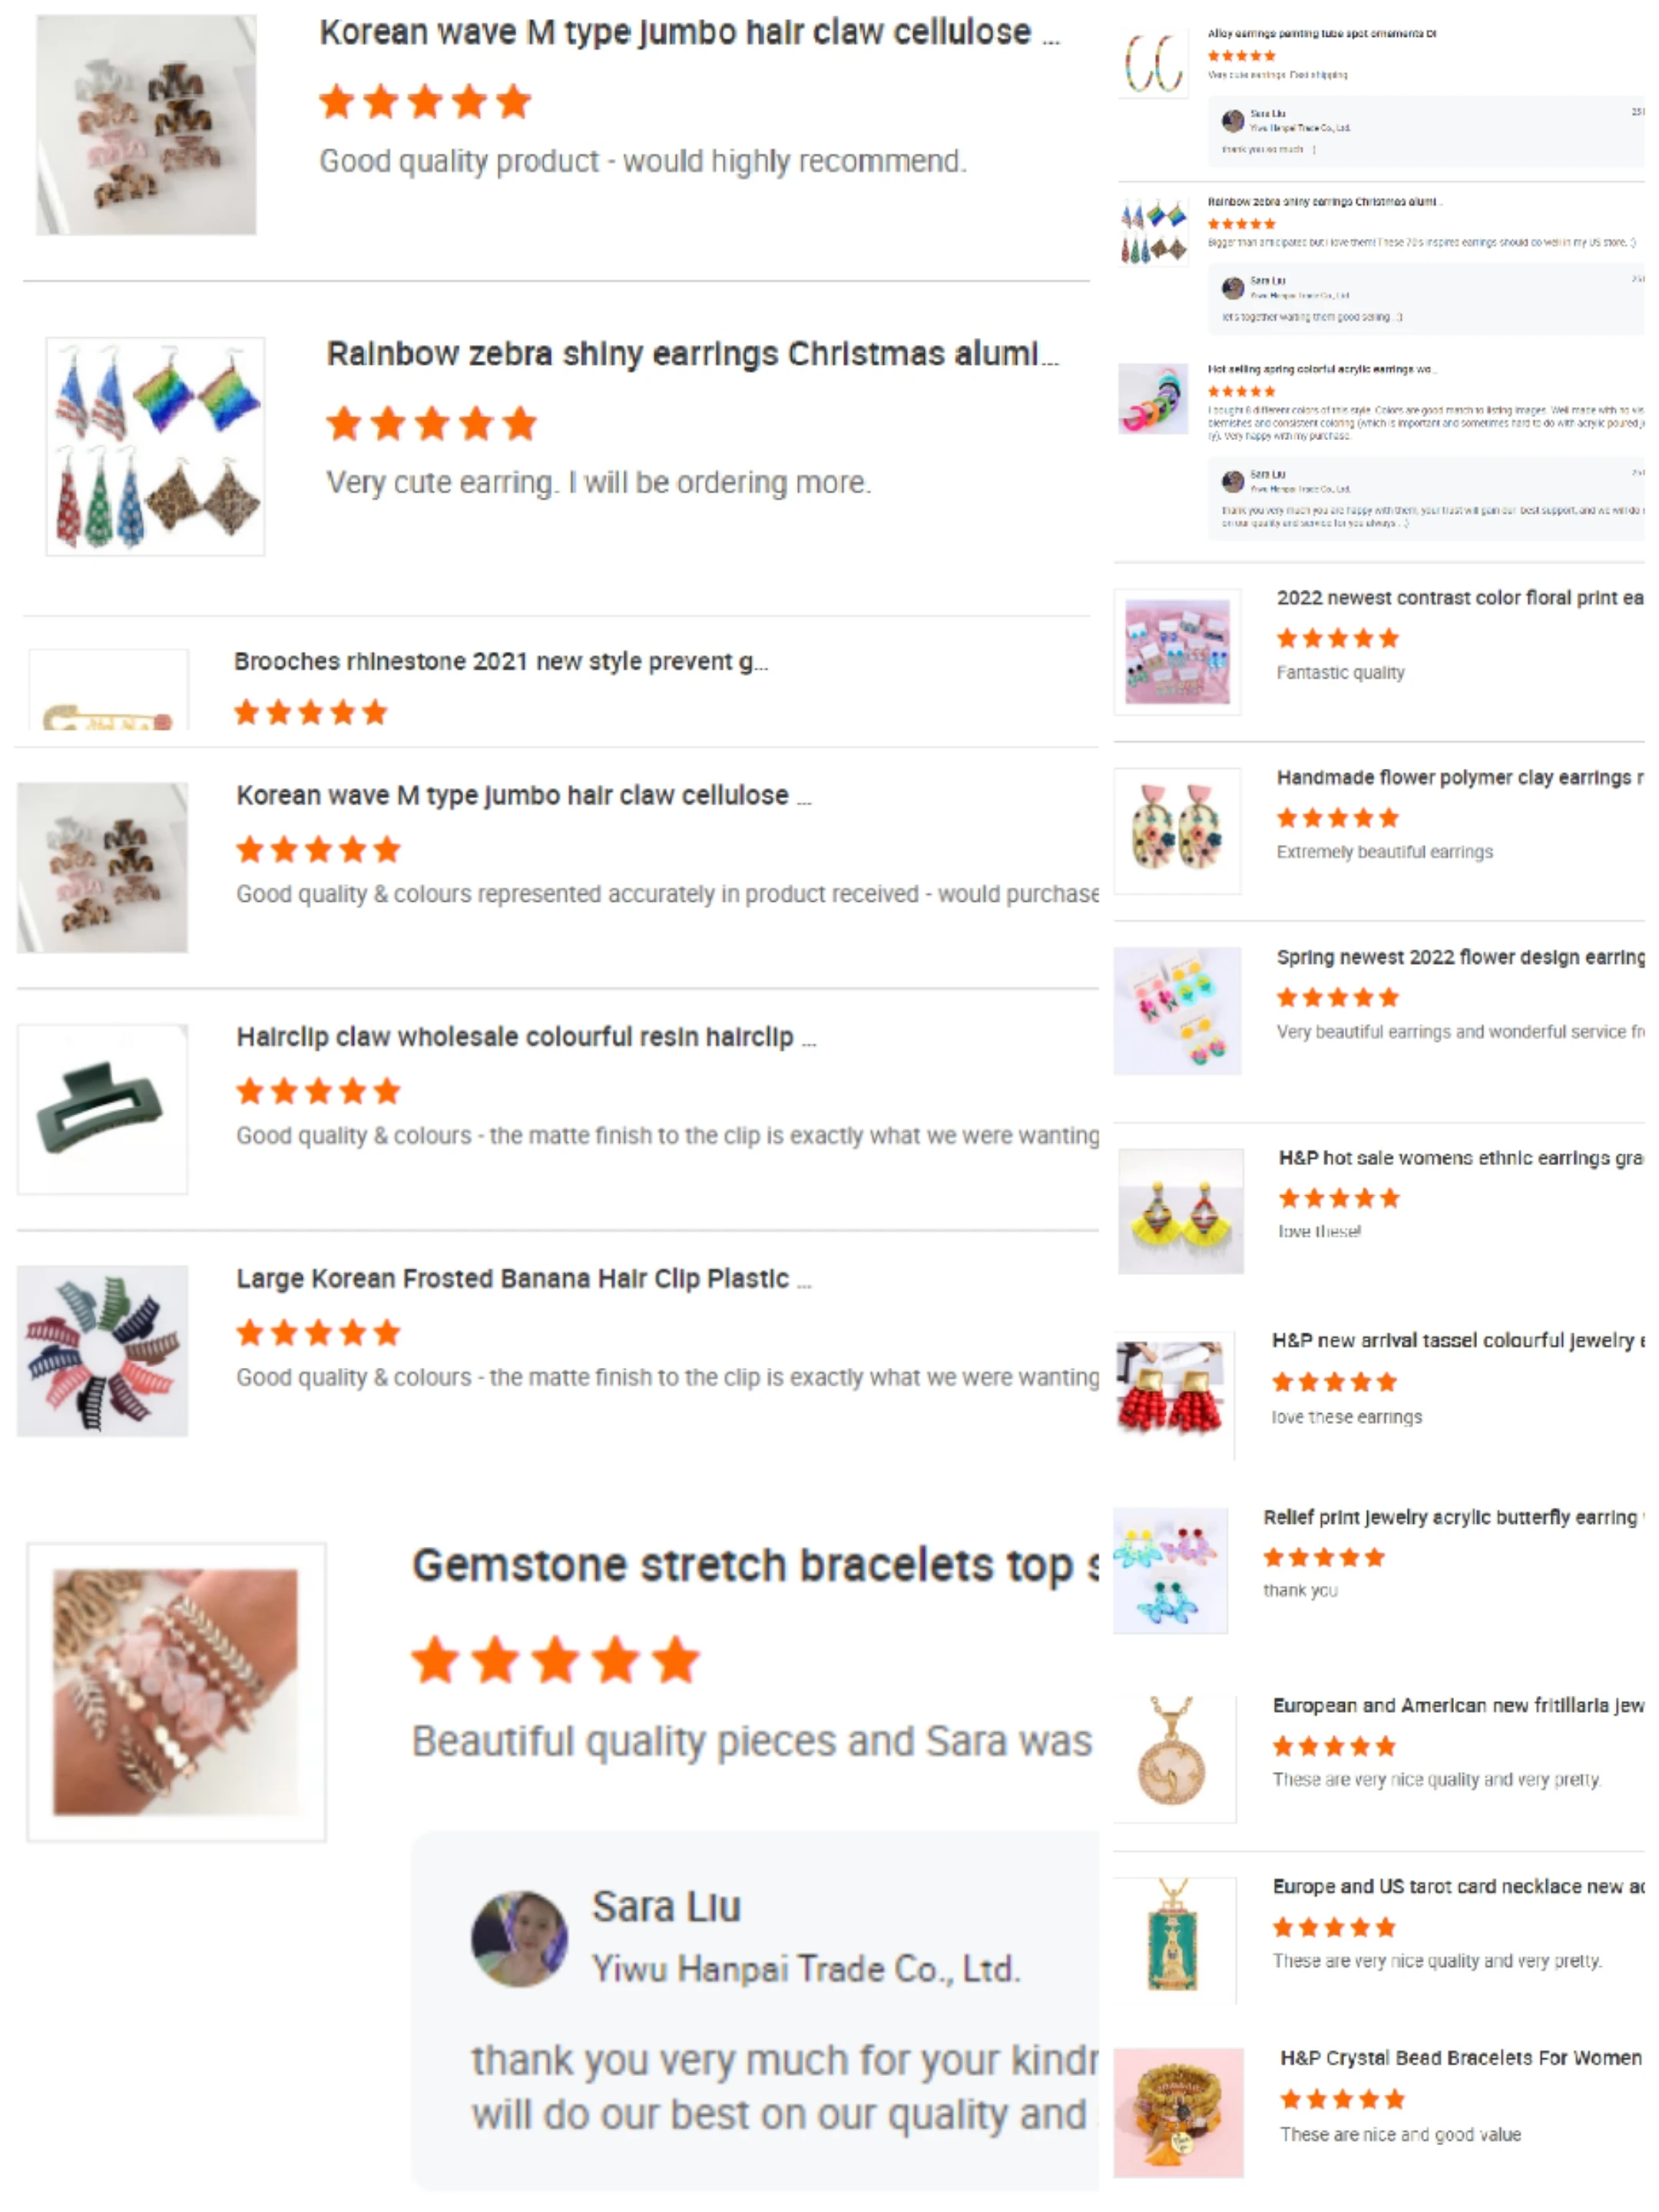The width and height of the screenshot is (1659, 2212).
Task: Open Brooches rhinestone 2021 new style title
Action: click(x=500, y=662)
